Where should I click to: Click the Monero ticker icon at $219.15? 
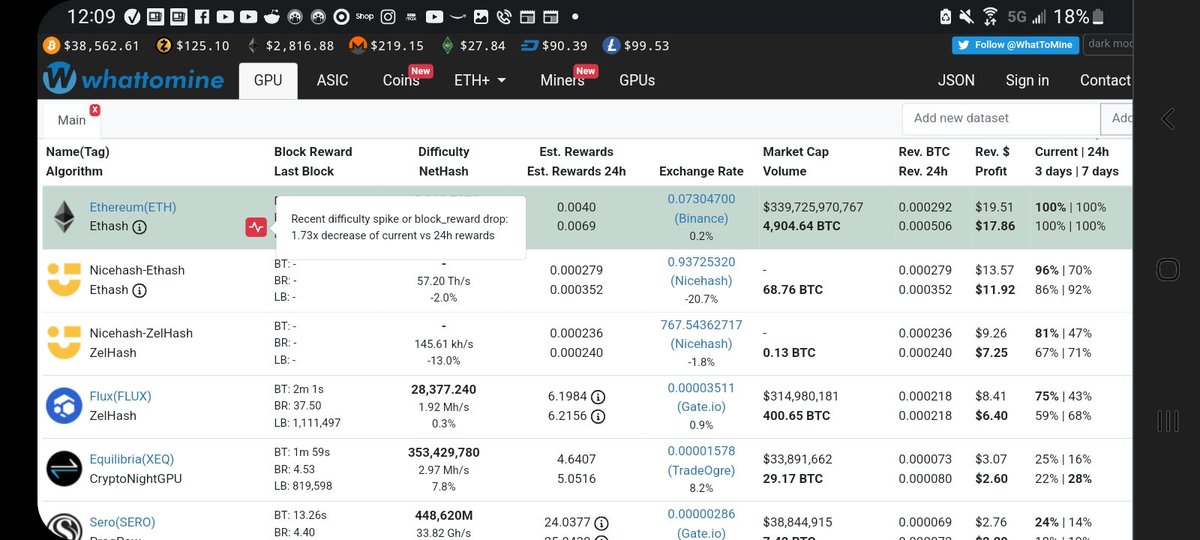click(357, 46)
